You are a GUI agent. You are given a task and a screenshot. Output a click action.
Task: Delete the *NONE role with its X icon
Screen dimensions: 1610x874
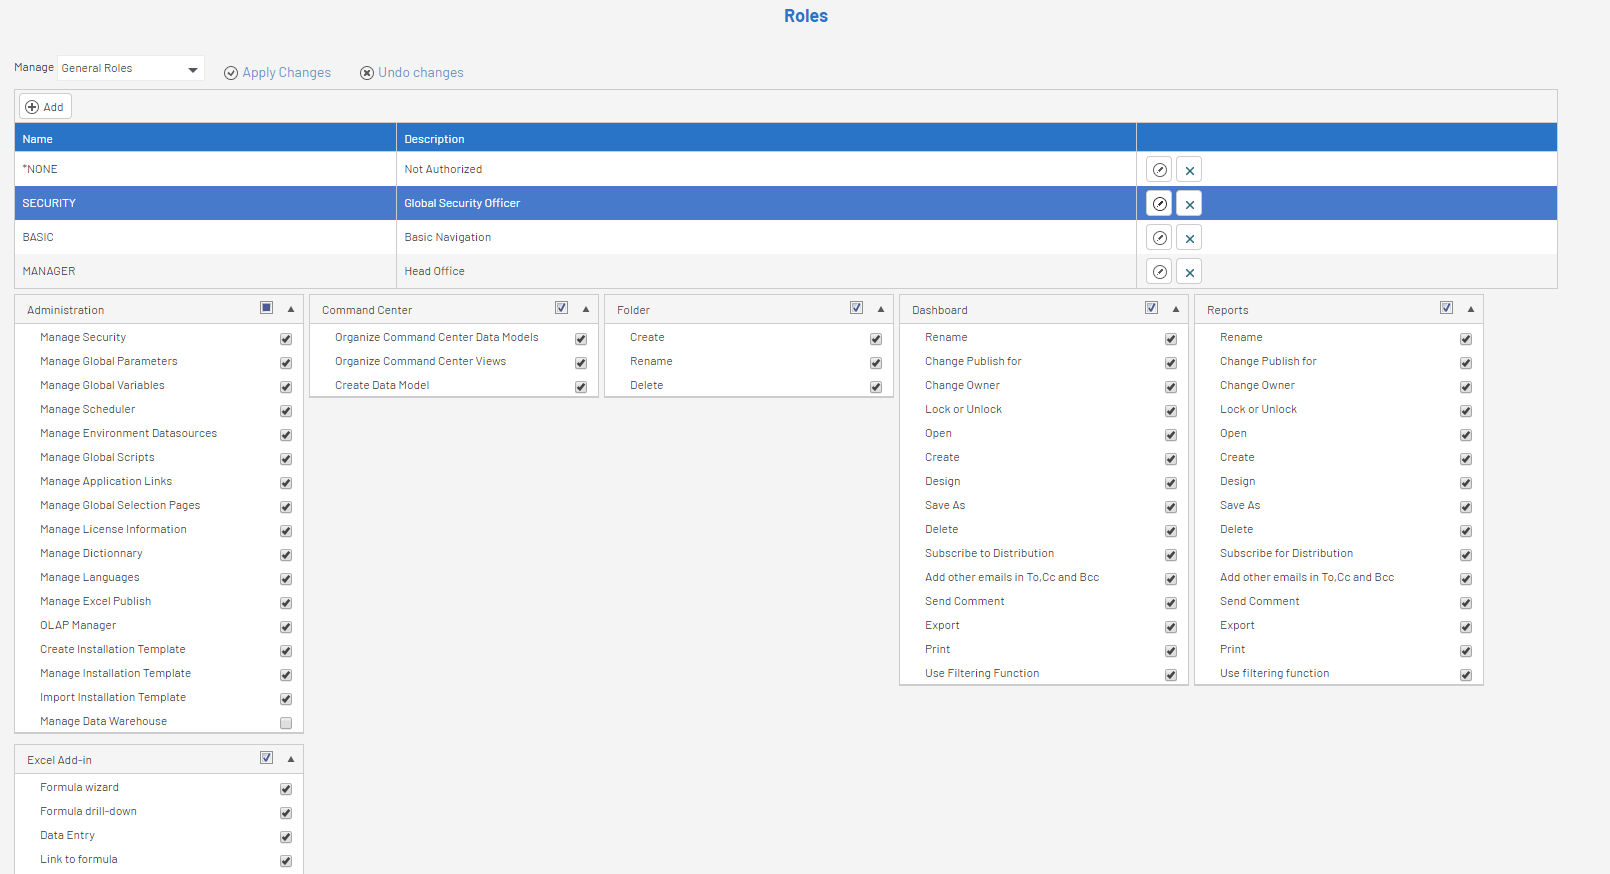point(1189,170)
